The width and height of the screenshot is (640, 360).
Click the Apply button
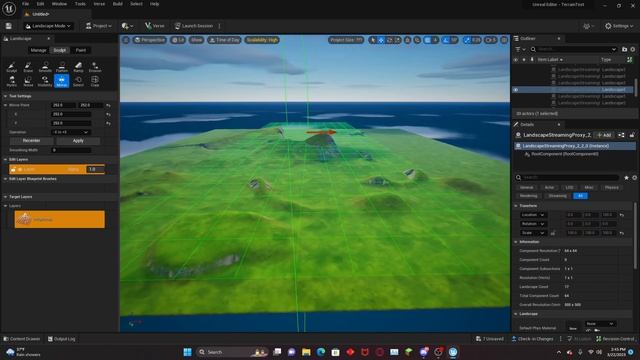78,141
